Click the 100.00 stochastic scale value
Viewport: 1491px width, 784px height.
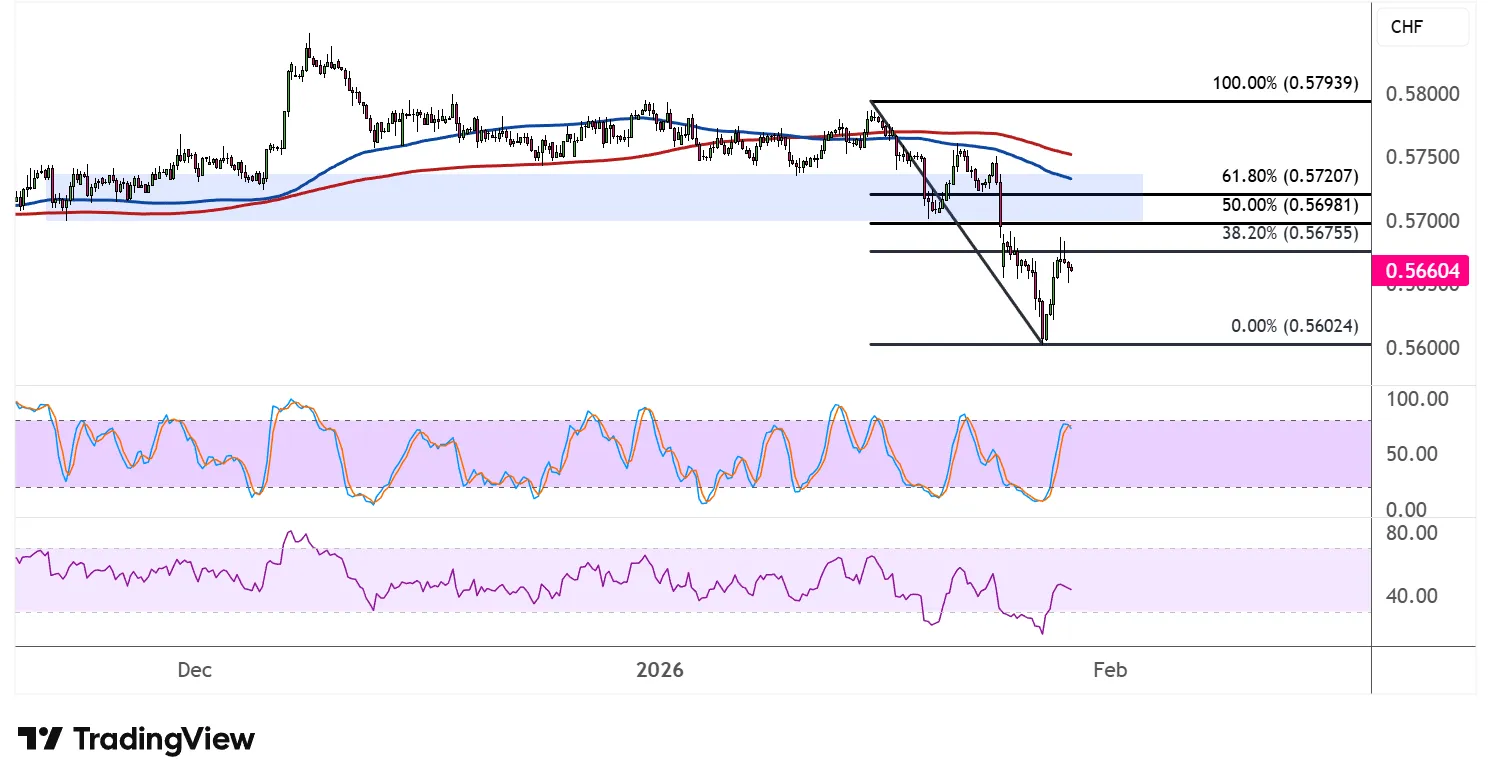click(1414, 400)
